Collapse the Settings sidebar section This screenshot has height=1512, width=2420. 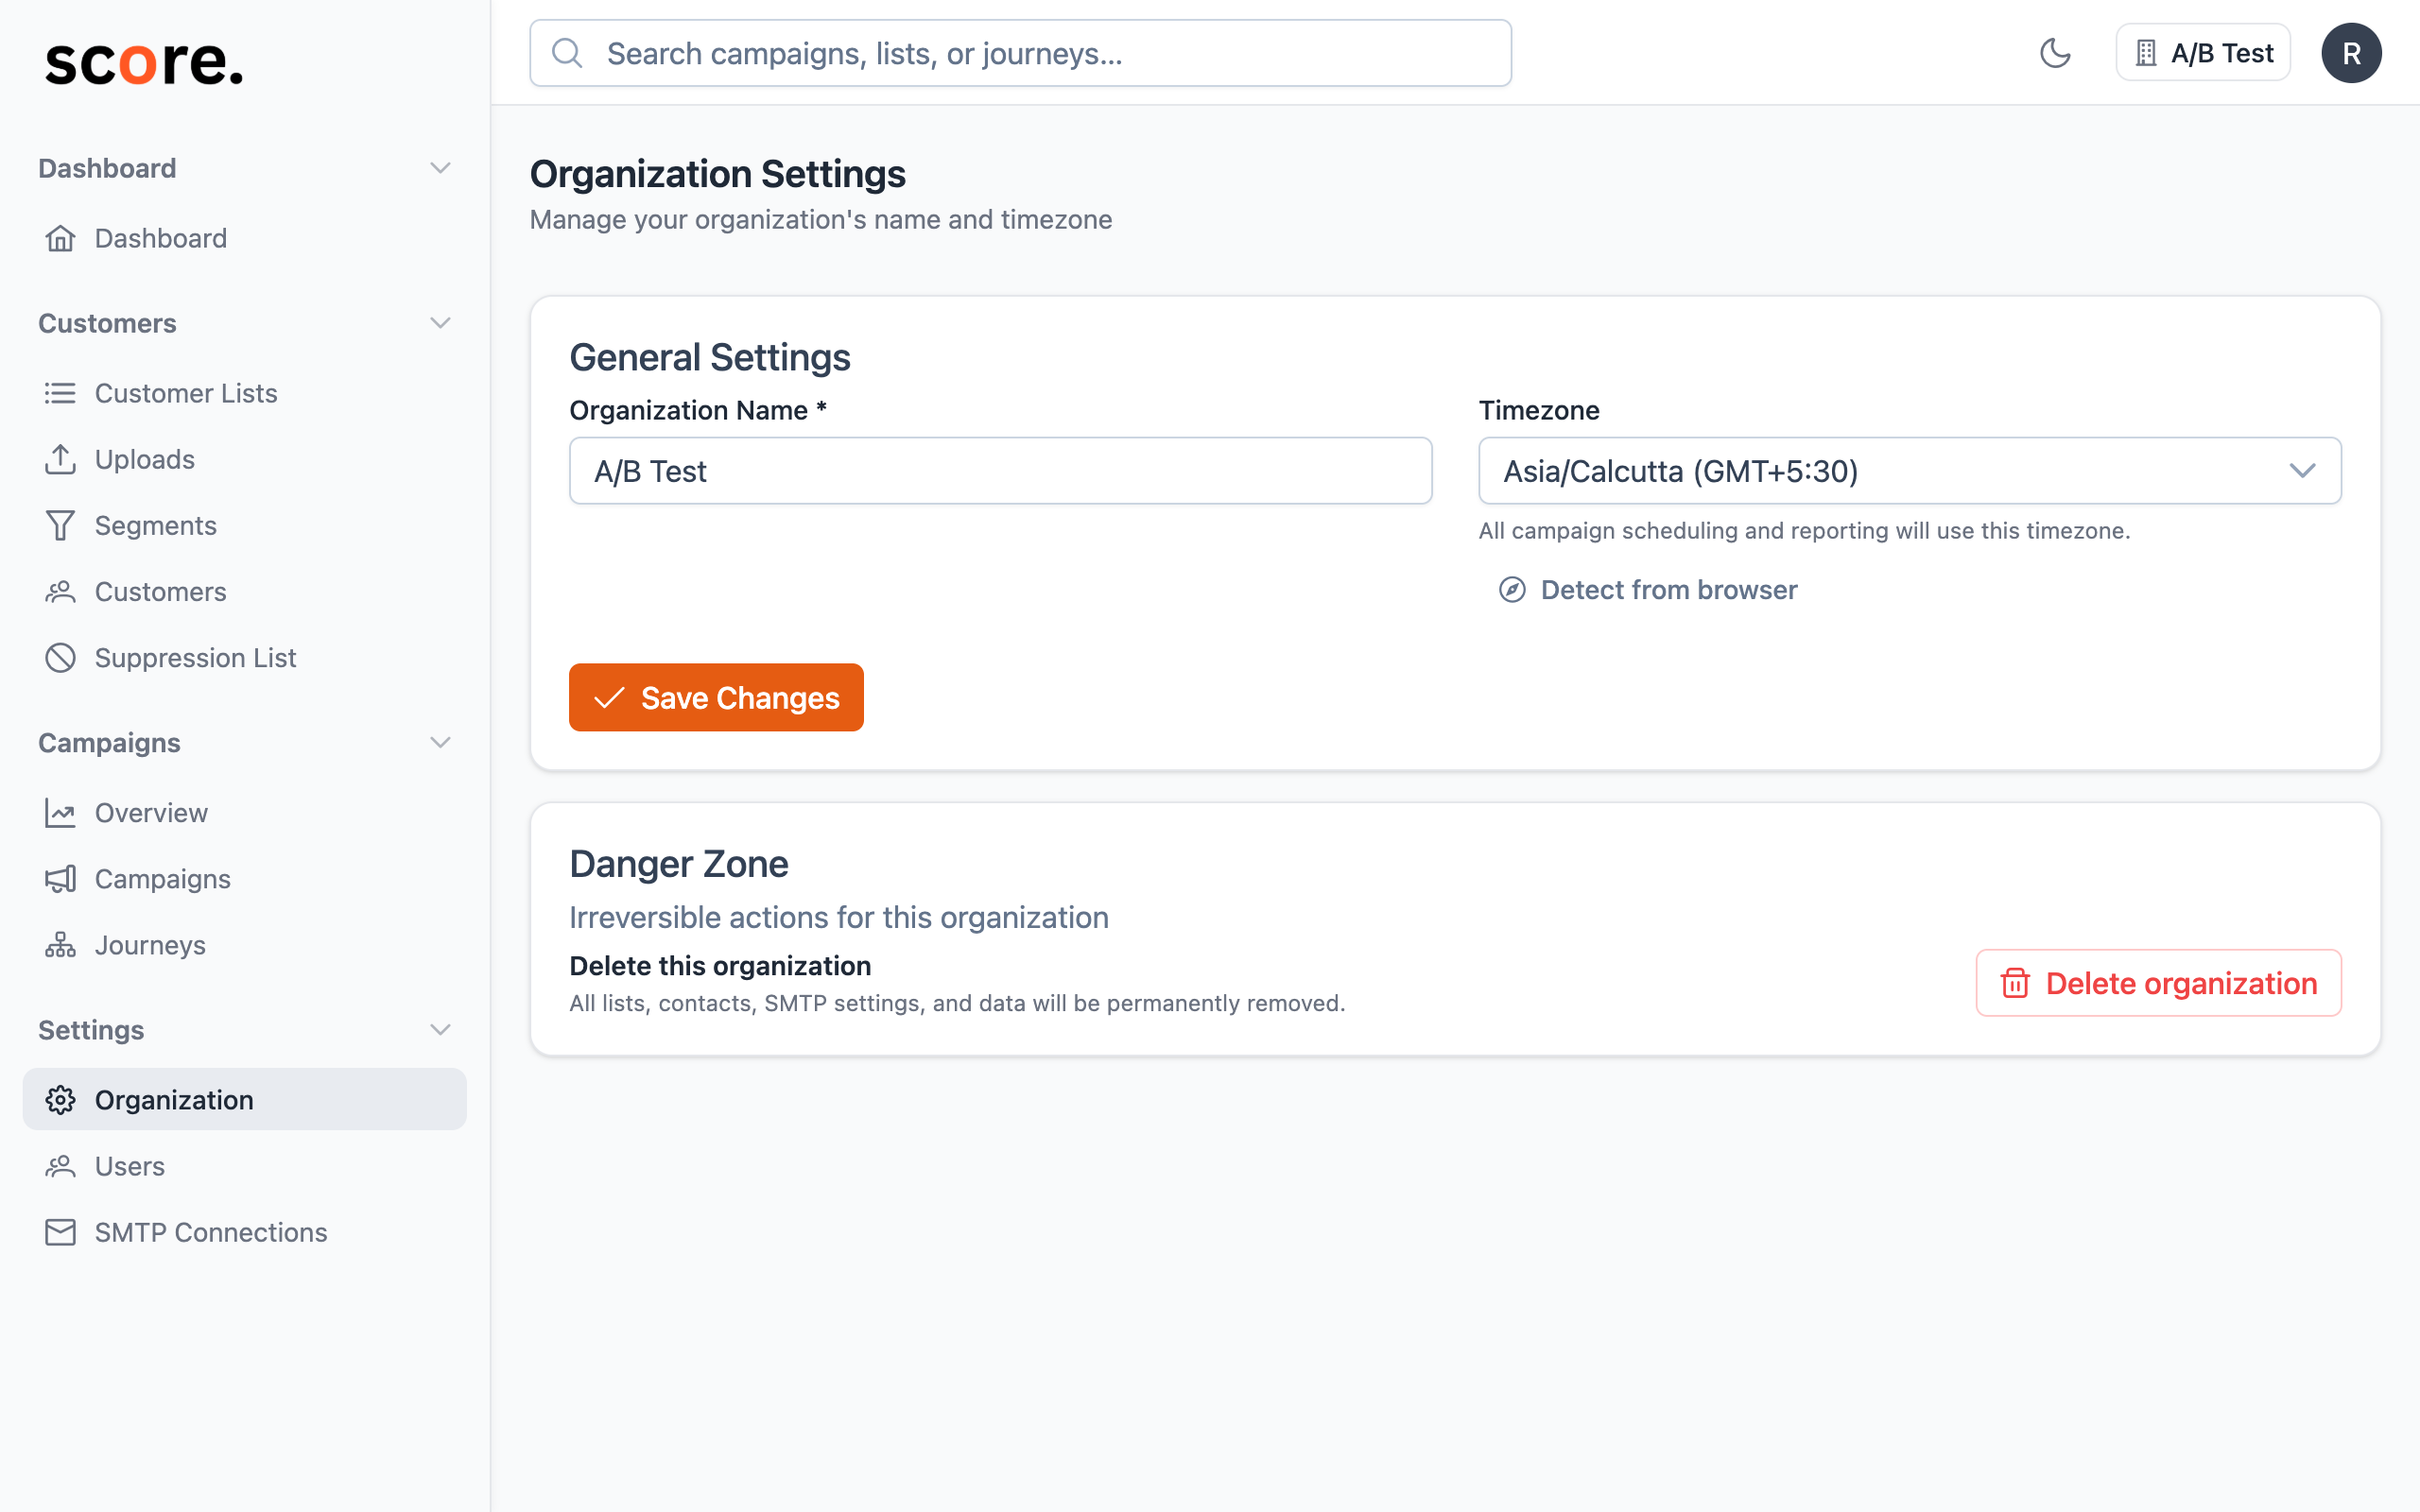pos(440,1029)
